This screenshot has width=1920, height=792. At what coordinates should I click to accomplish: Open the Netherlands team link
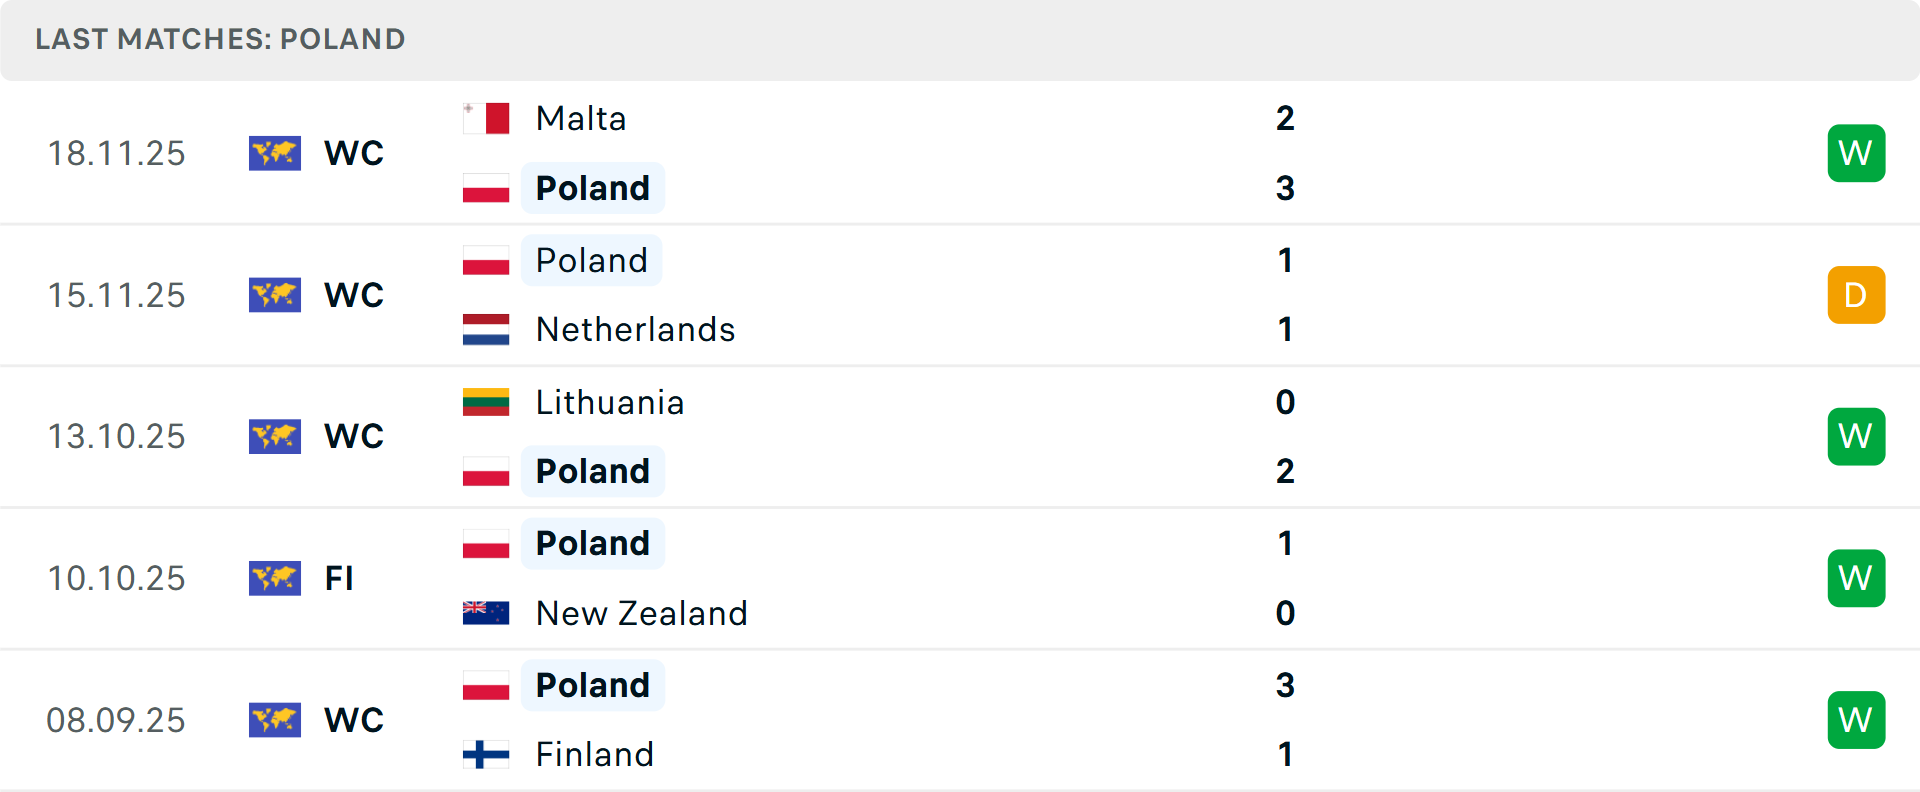point(635,330)
